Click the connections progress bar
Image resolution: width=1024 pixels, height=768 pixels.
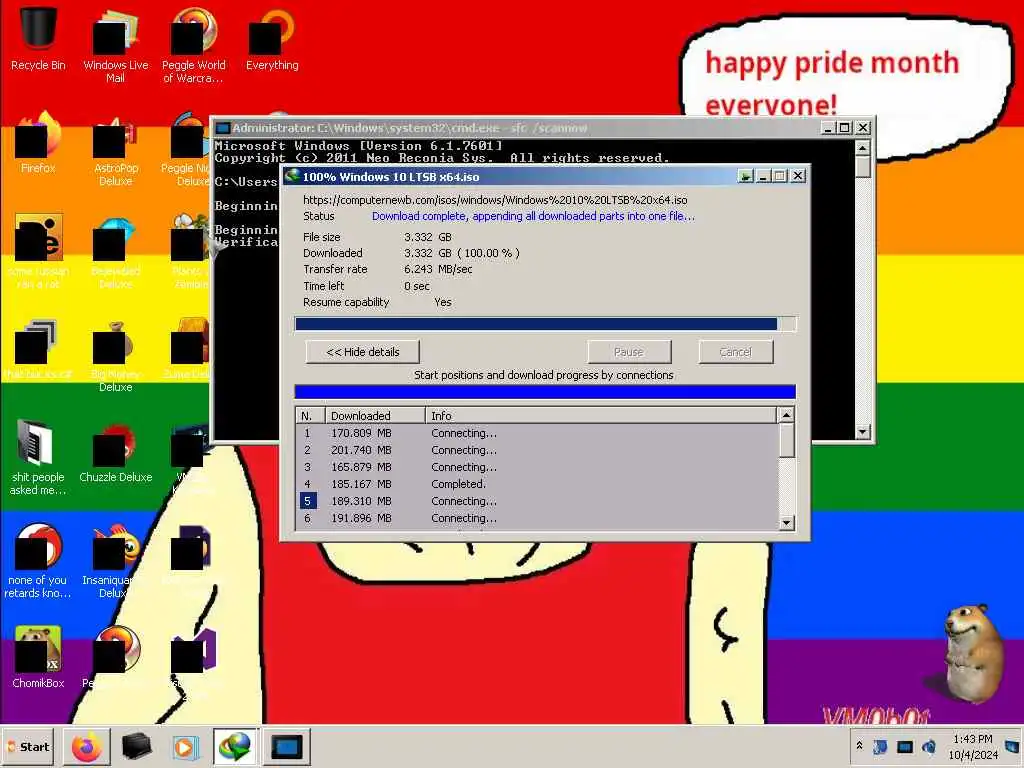pyautogui.click(x=545, y=392)
